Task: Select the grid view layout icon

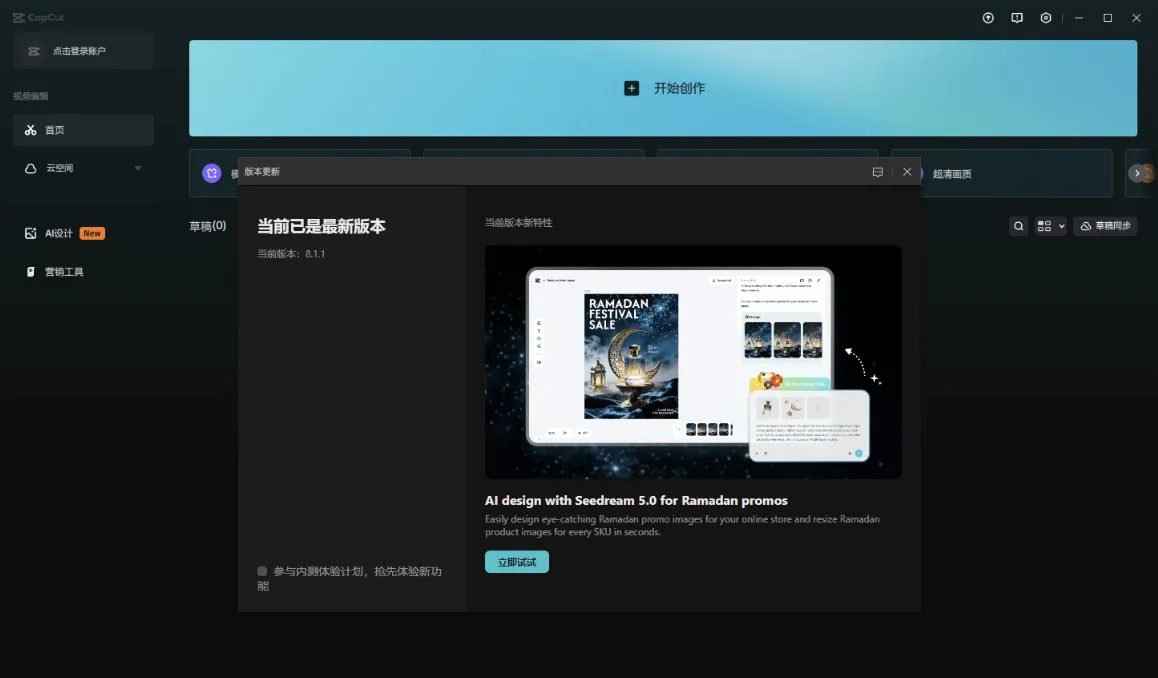Action: pyautogui.click(x=1043, y=225)
